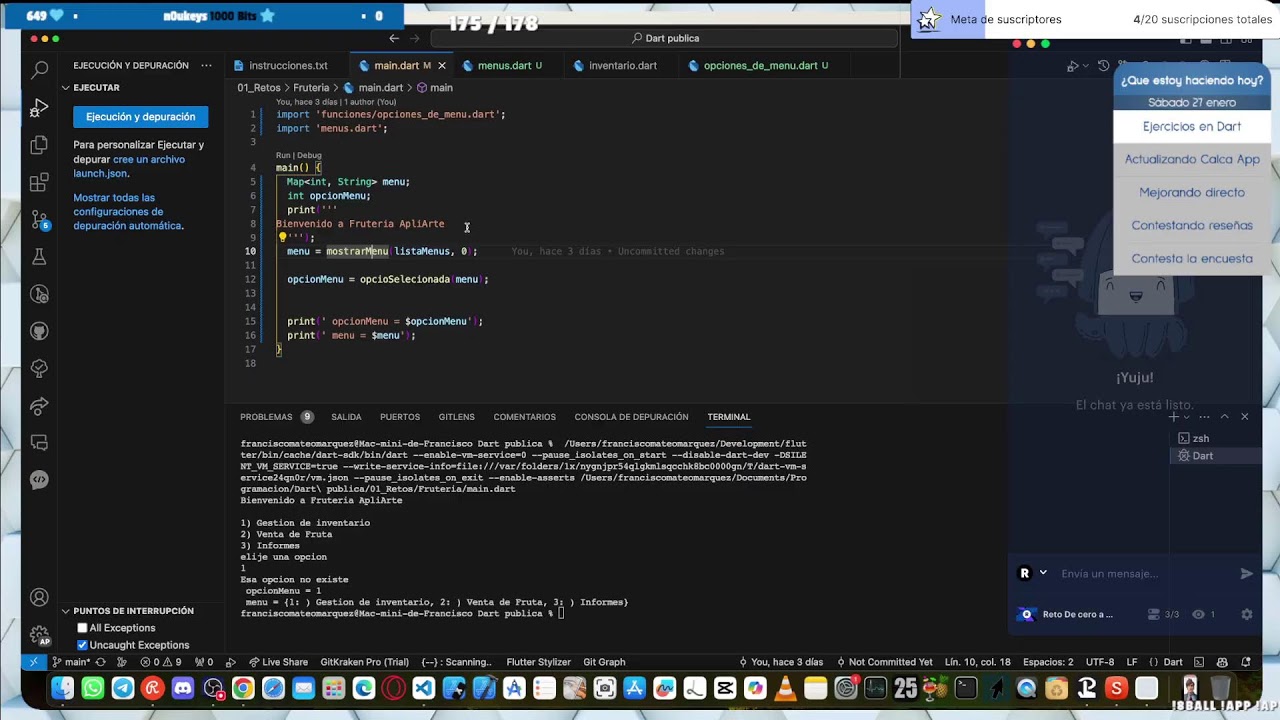Click the main symbol in breadcrumb

pos(434,88)
